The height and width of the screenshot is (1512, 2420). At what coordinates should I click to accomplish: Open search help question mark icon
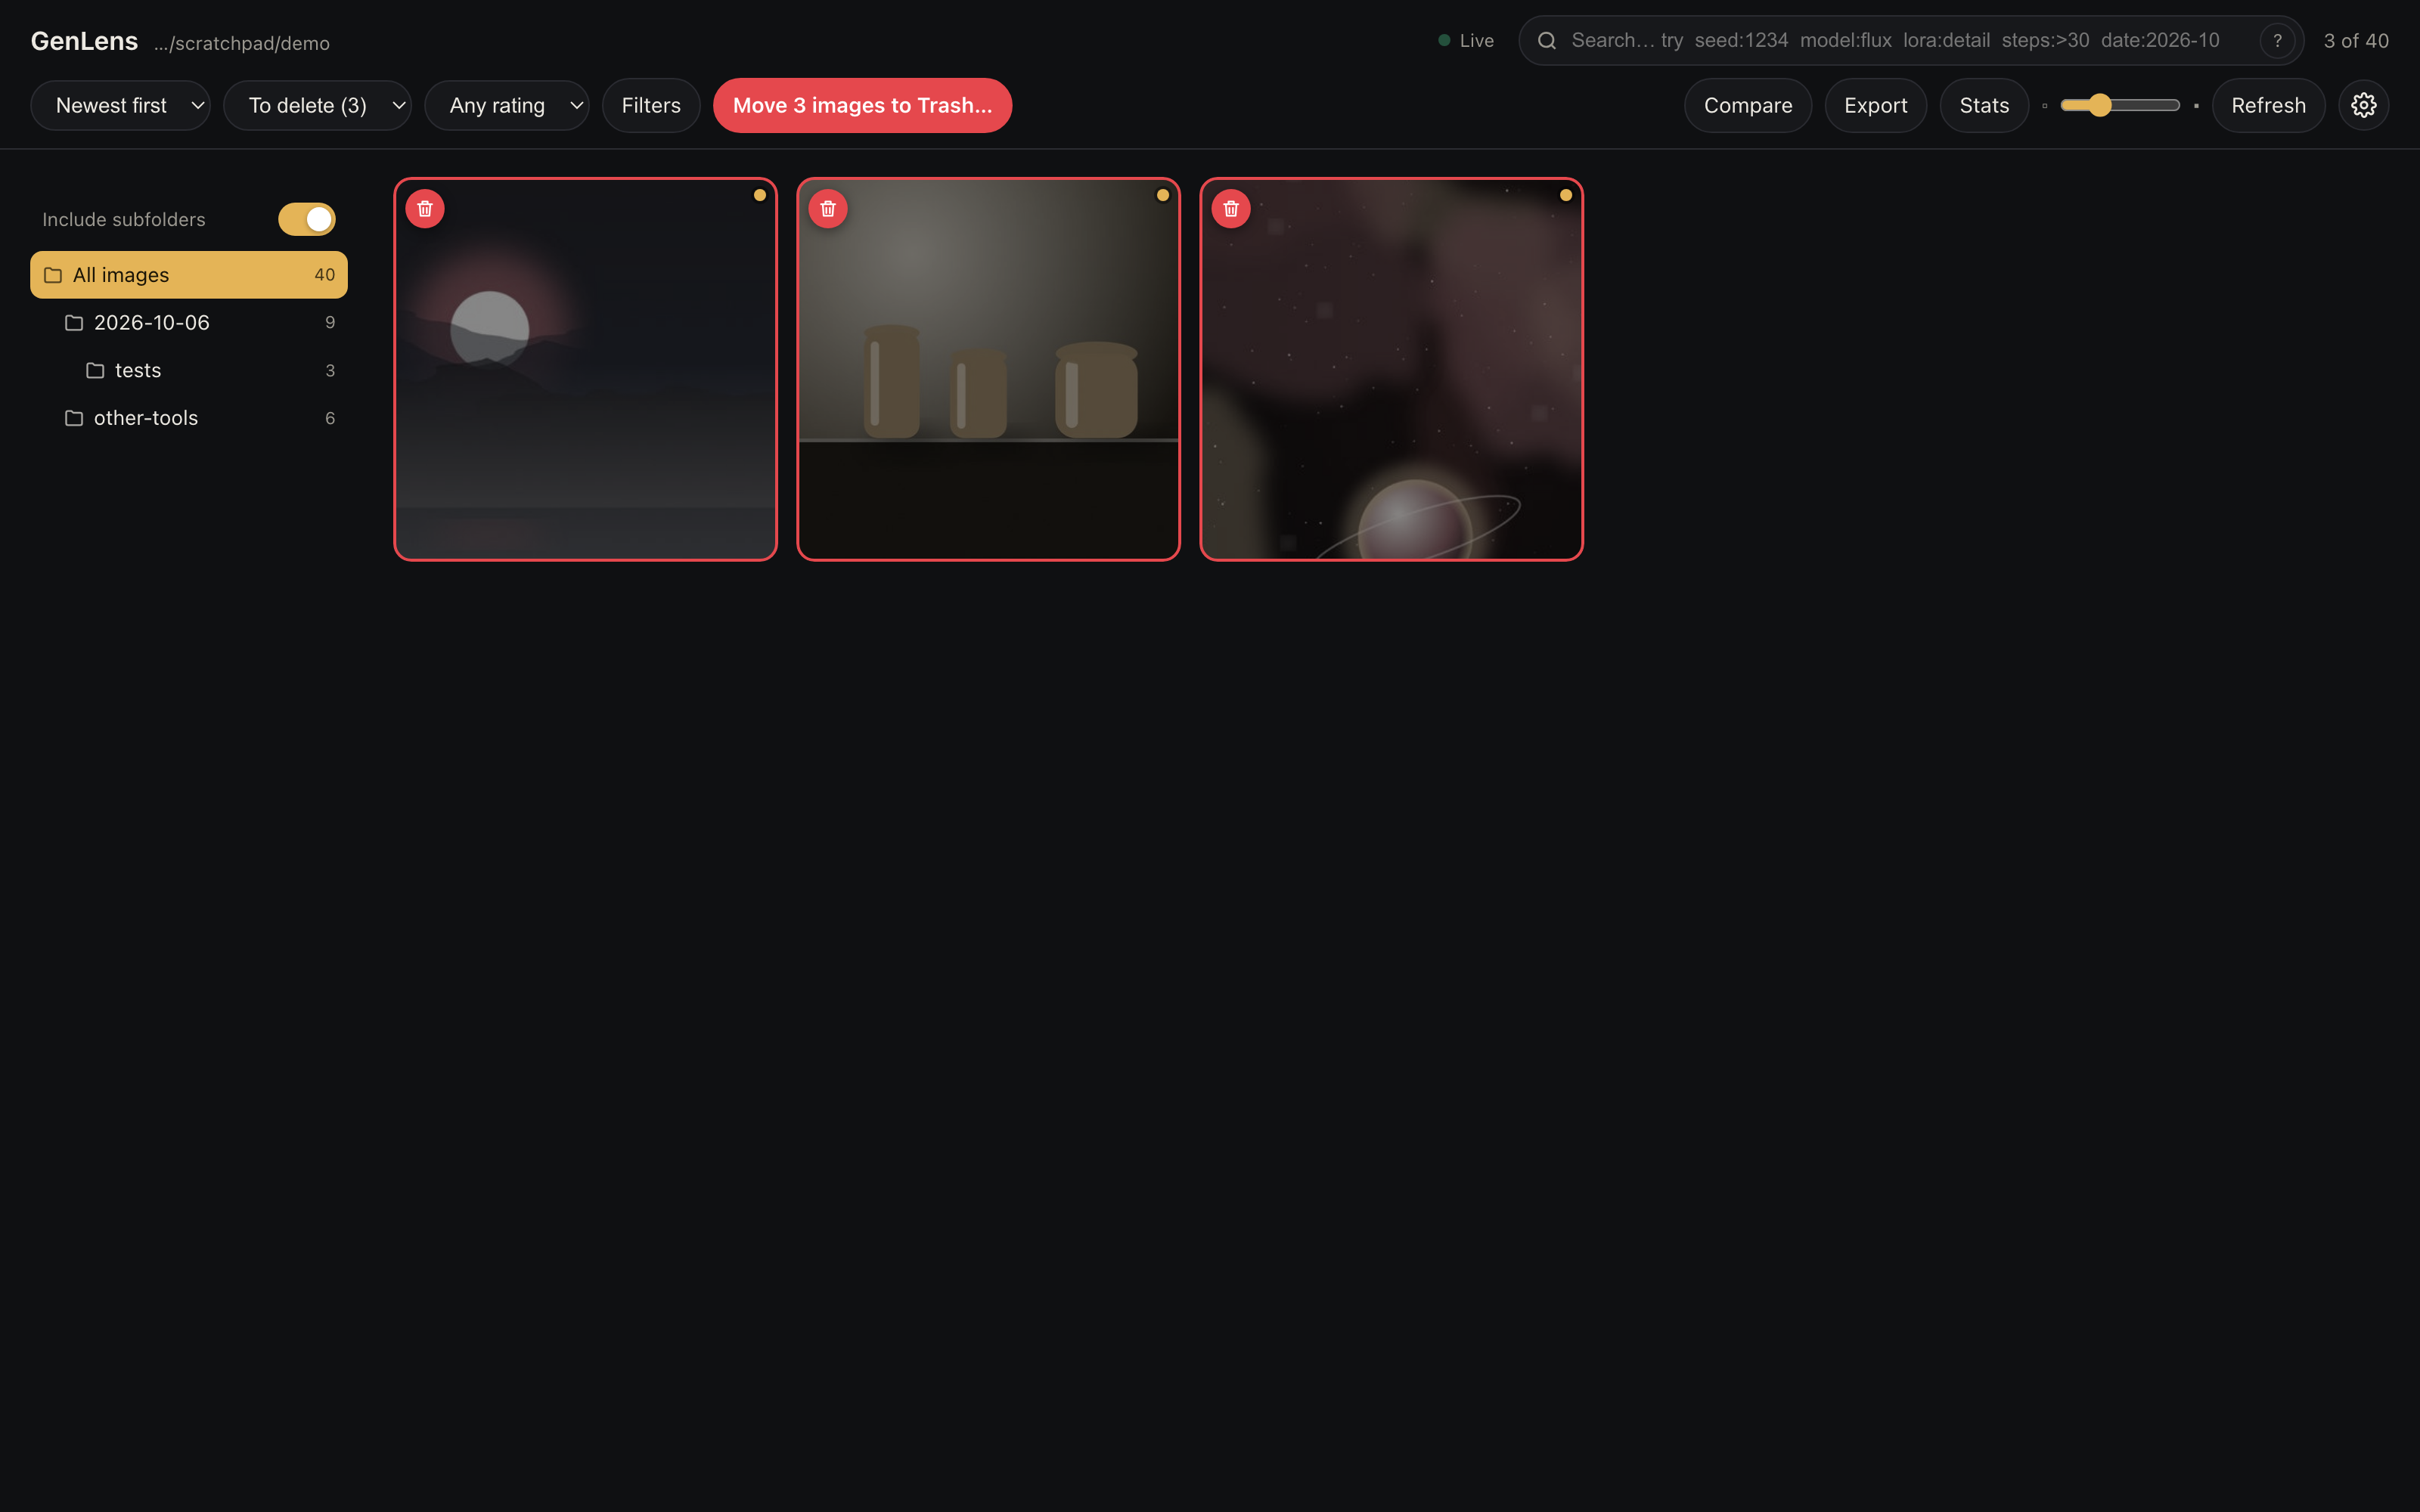point(2277,41)
